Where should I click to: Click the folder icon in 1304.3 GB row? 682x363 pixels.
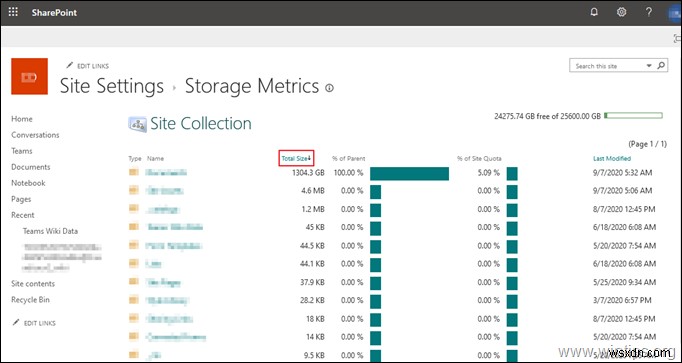pos(134,172)
